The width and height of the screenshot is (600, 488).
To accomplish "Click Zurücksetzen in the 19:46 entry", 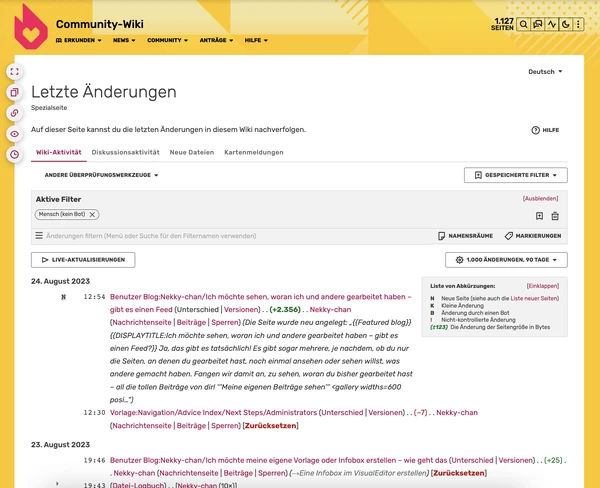I will coord(459,473).
